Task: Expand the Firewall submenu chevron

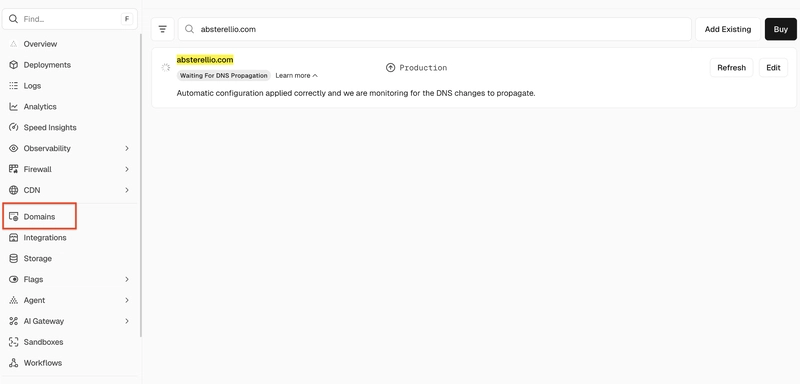Action: click(127, 169)
